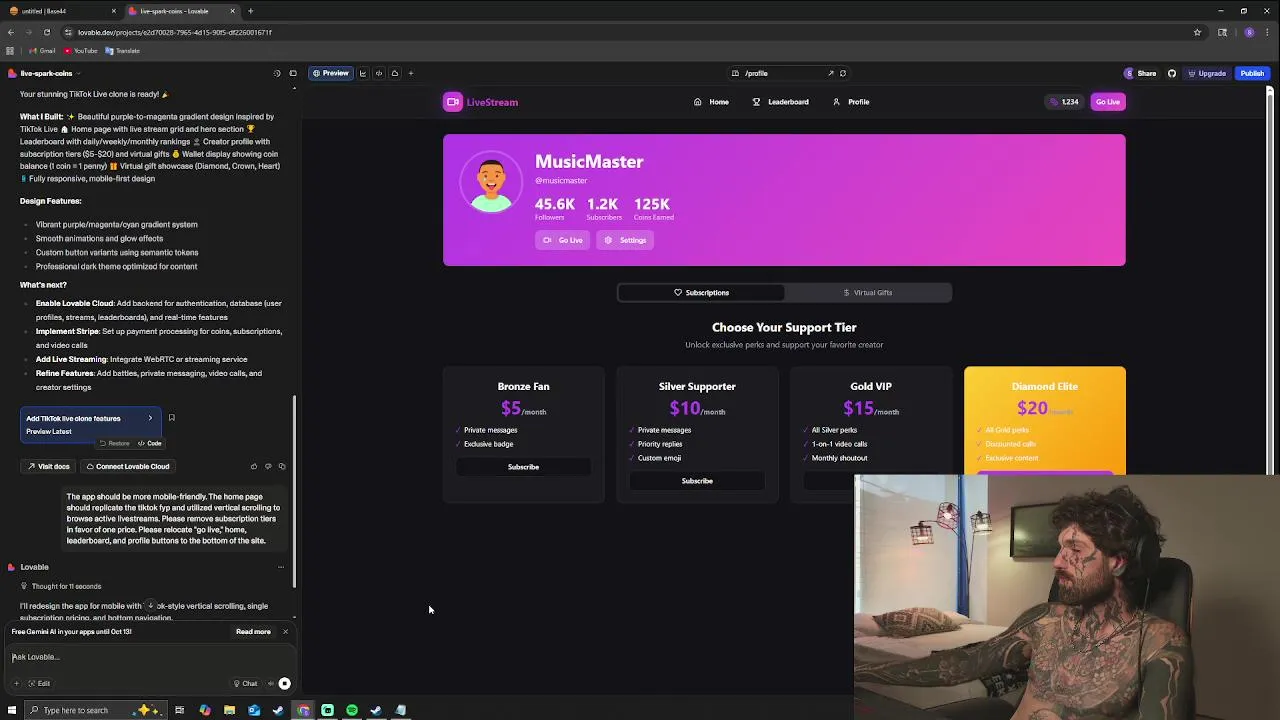The image size is (1280, 720).
Task: Open Code for the version card
Action: point(150,443)
